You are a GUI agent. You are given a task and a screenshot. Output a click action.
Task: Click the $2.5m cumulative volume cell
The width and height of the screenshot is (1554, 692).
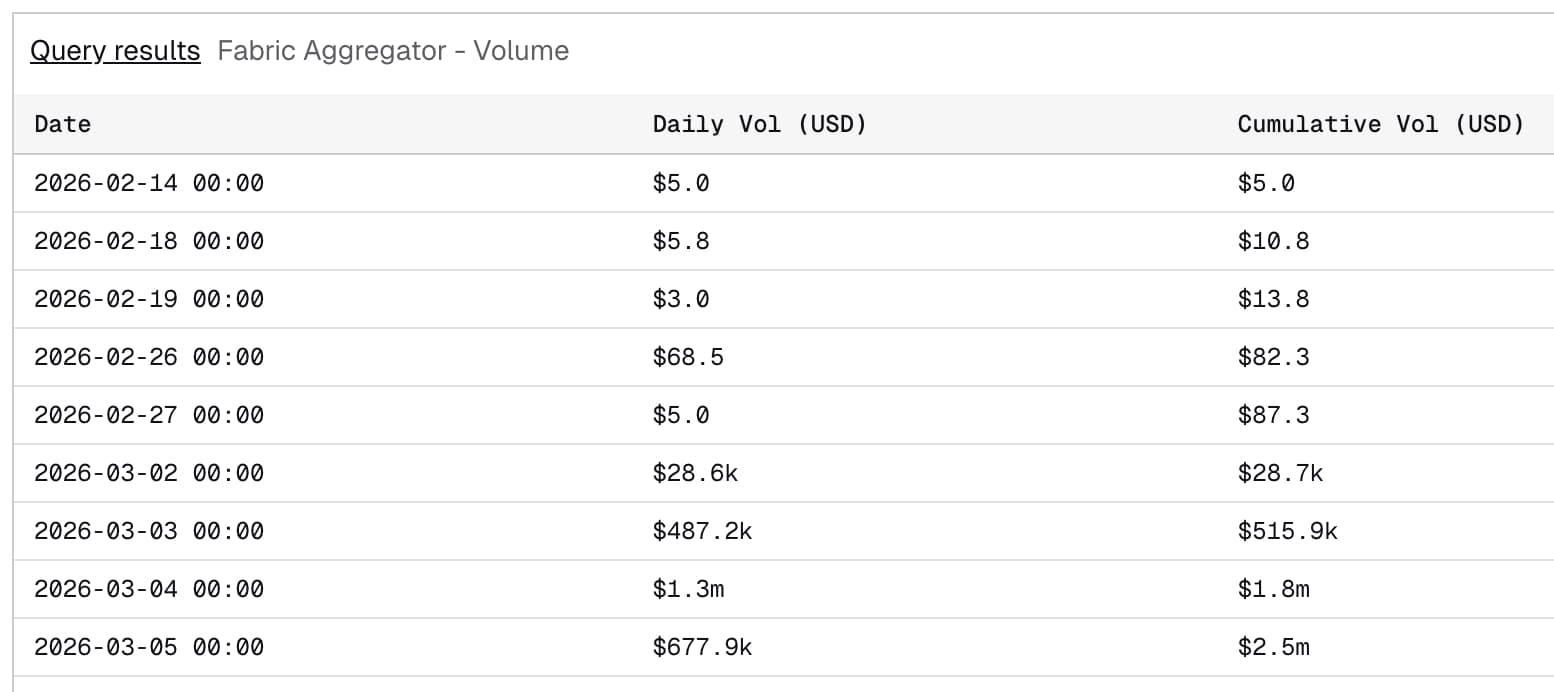pos(1273,647)
